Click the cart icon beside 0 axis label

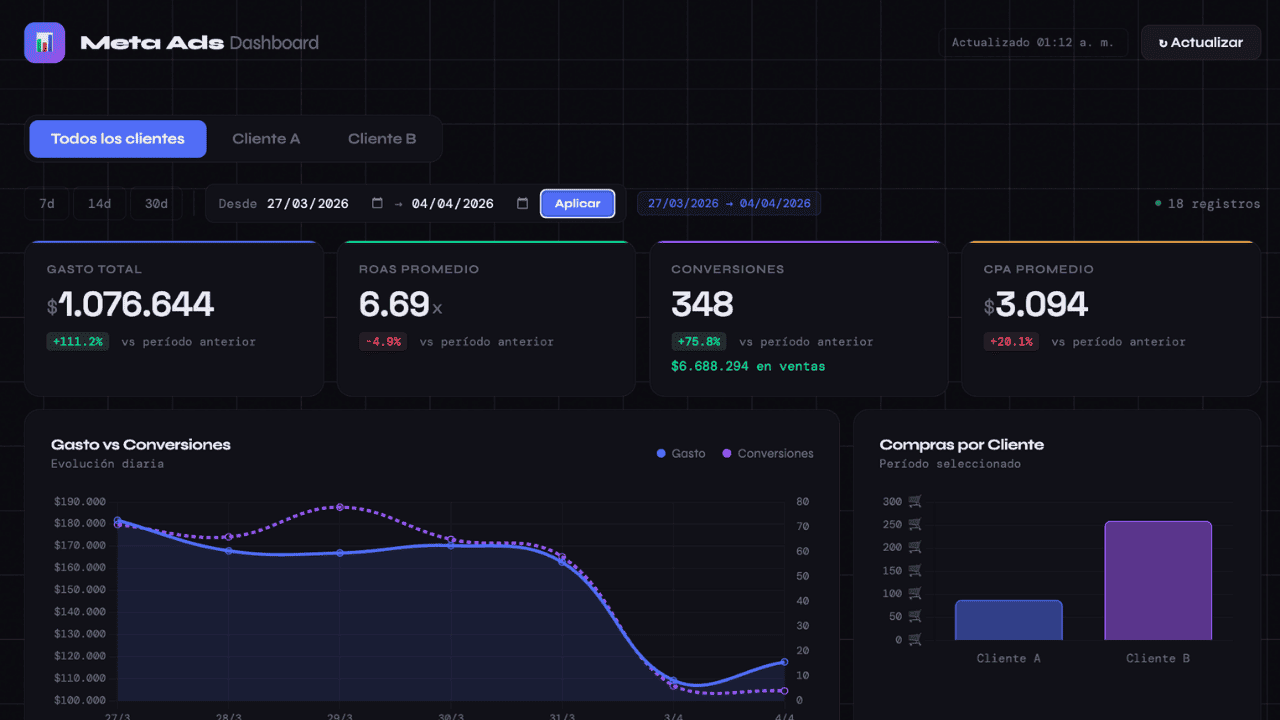(915, 640)
